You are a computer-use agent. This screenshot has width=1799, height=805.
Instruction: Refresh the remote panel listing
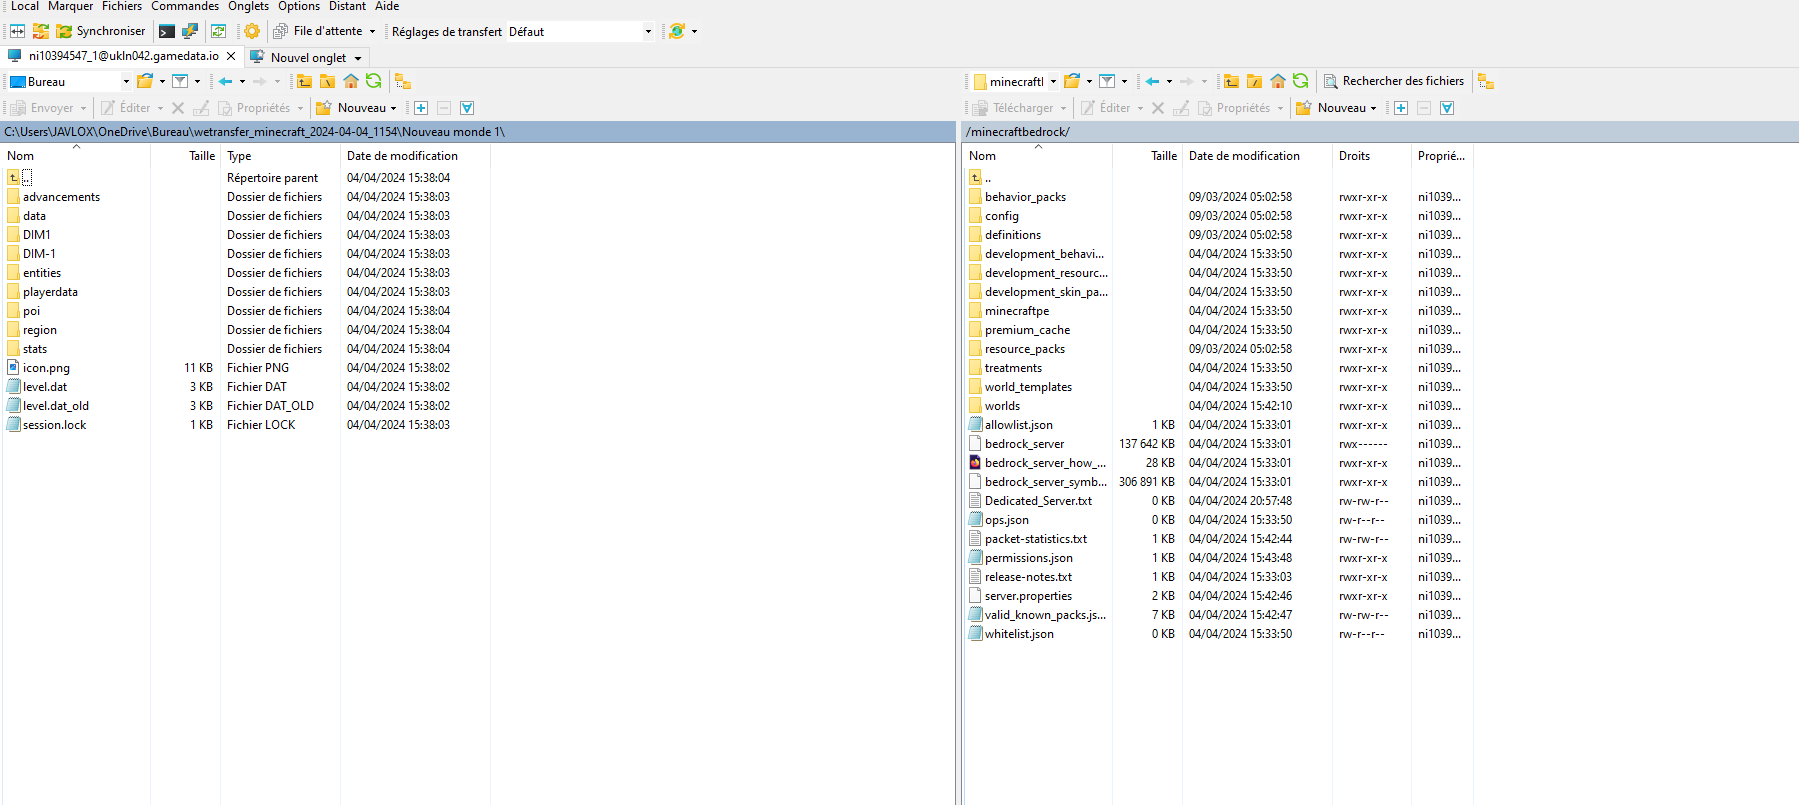1301,81
